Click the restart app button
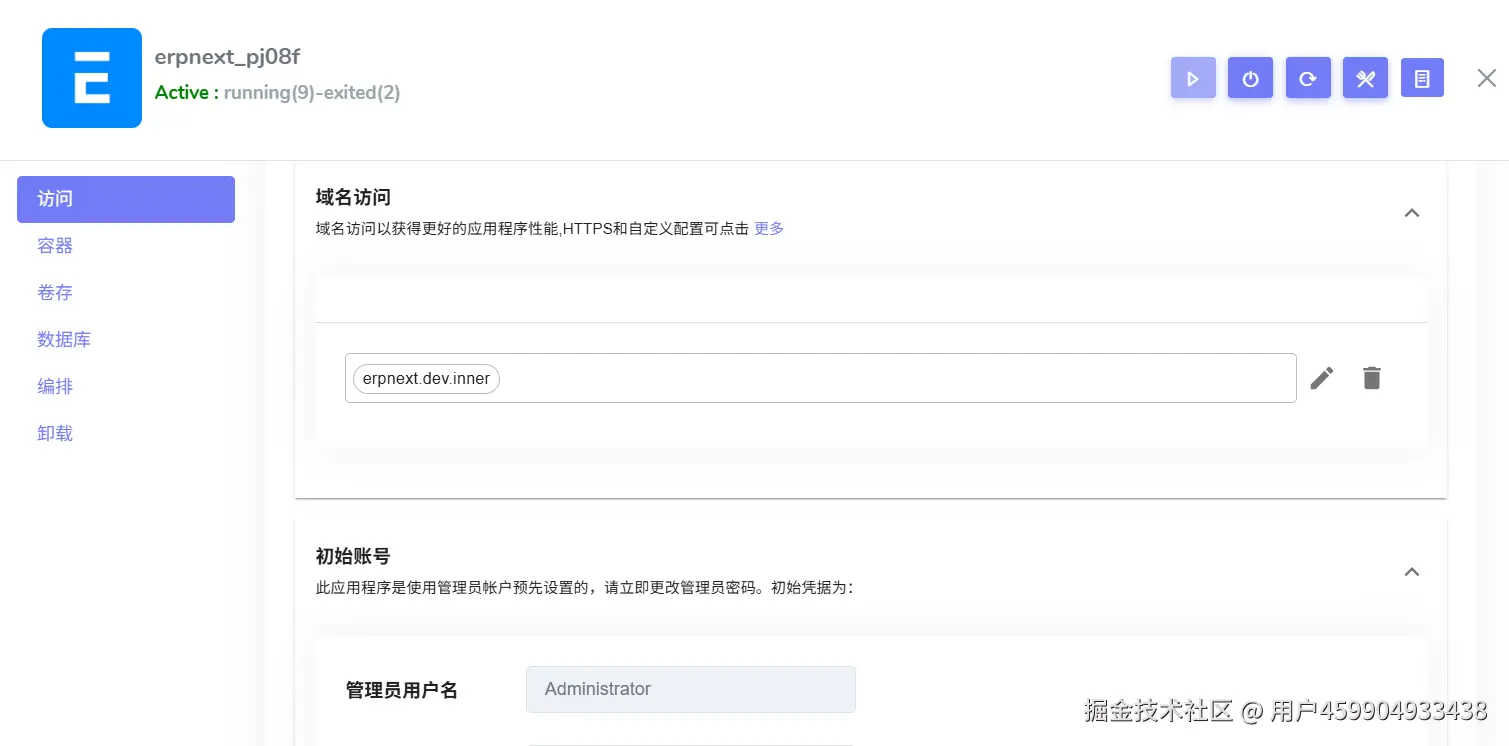Screen dimensions: 1509x746 point(1308,78)
